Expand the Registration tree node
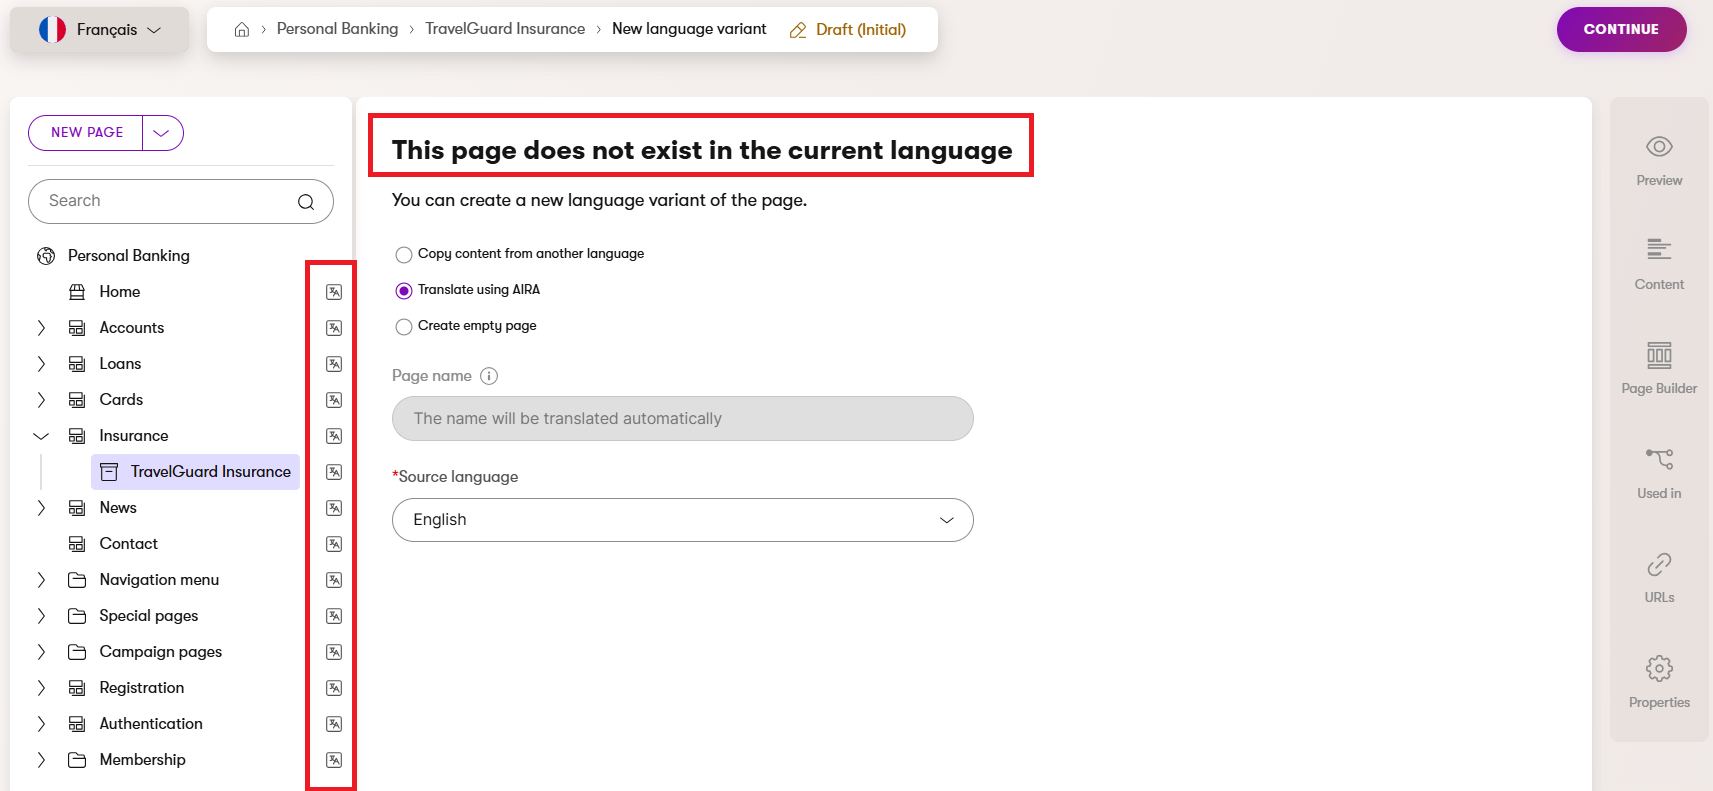The height and width of the screenshot is (791, 1713). coord(41,688)
